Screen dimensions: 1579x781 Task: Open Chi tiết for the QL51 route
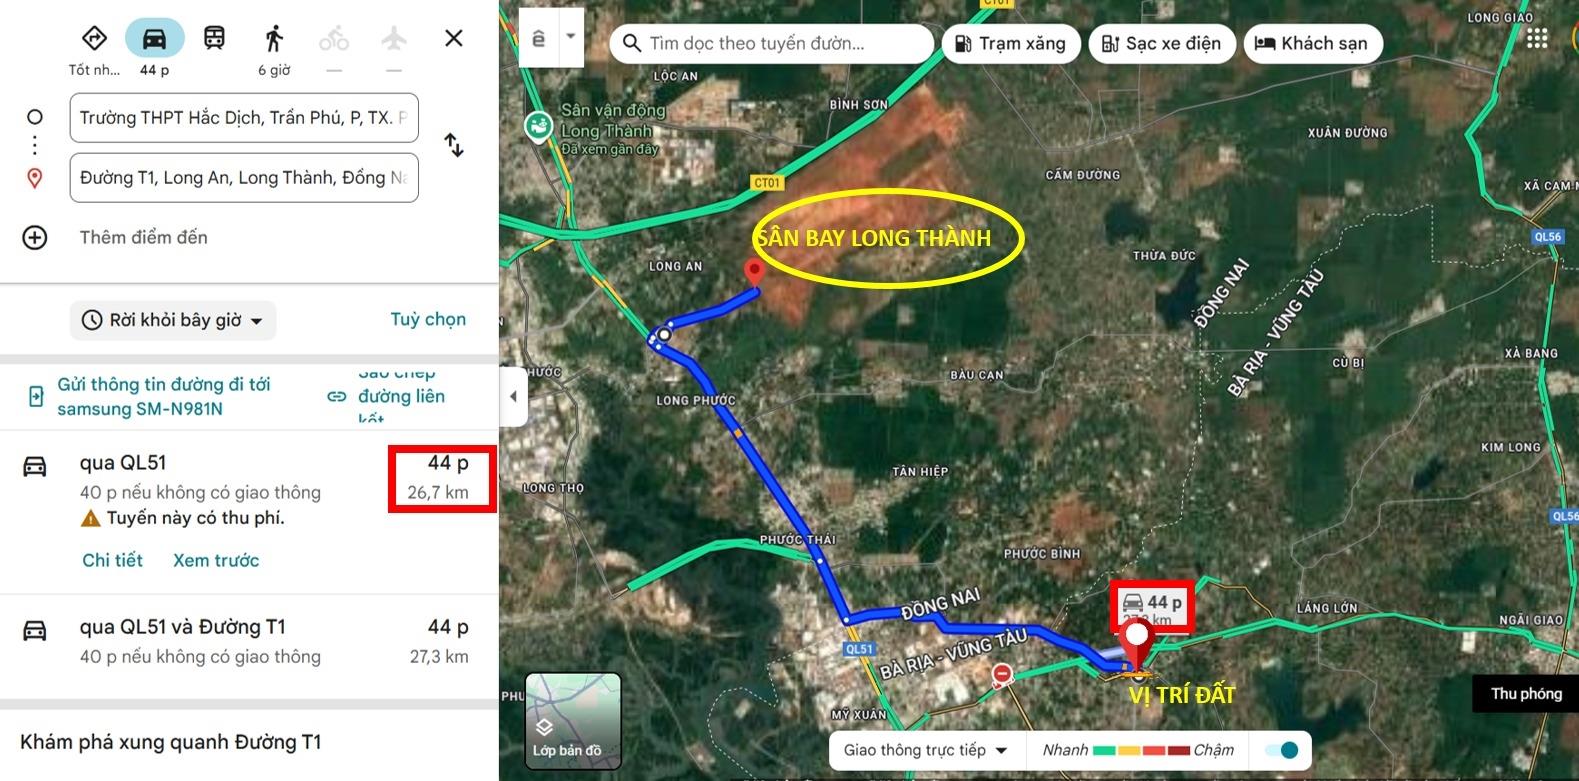(x=112, y=560)
